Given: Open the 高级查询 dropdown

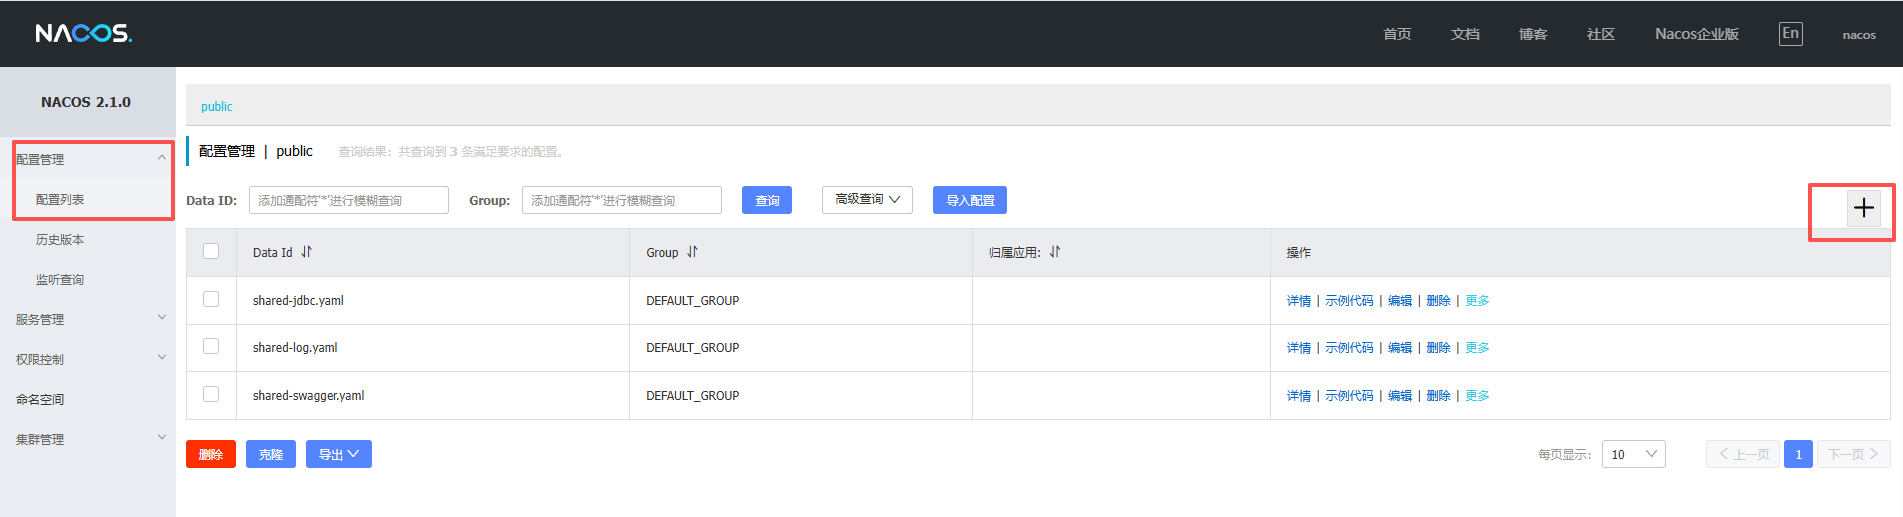Looking at the screenshot, I should 867,200.
